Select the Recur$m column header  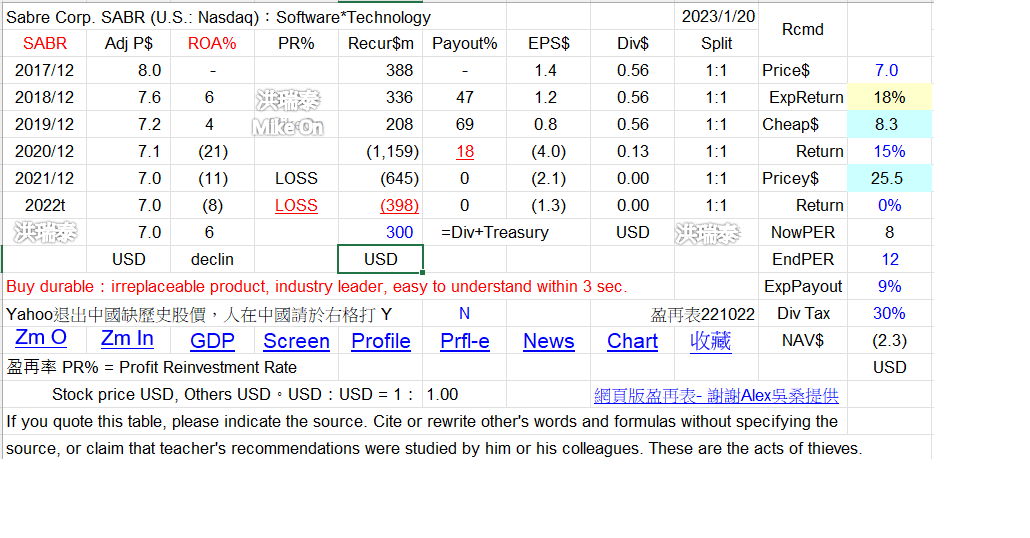point(380,43)
